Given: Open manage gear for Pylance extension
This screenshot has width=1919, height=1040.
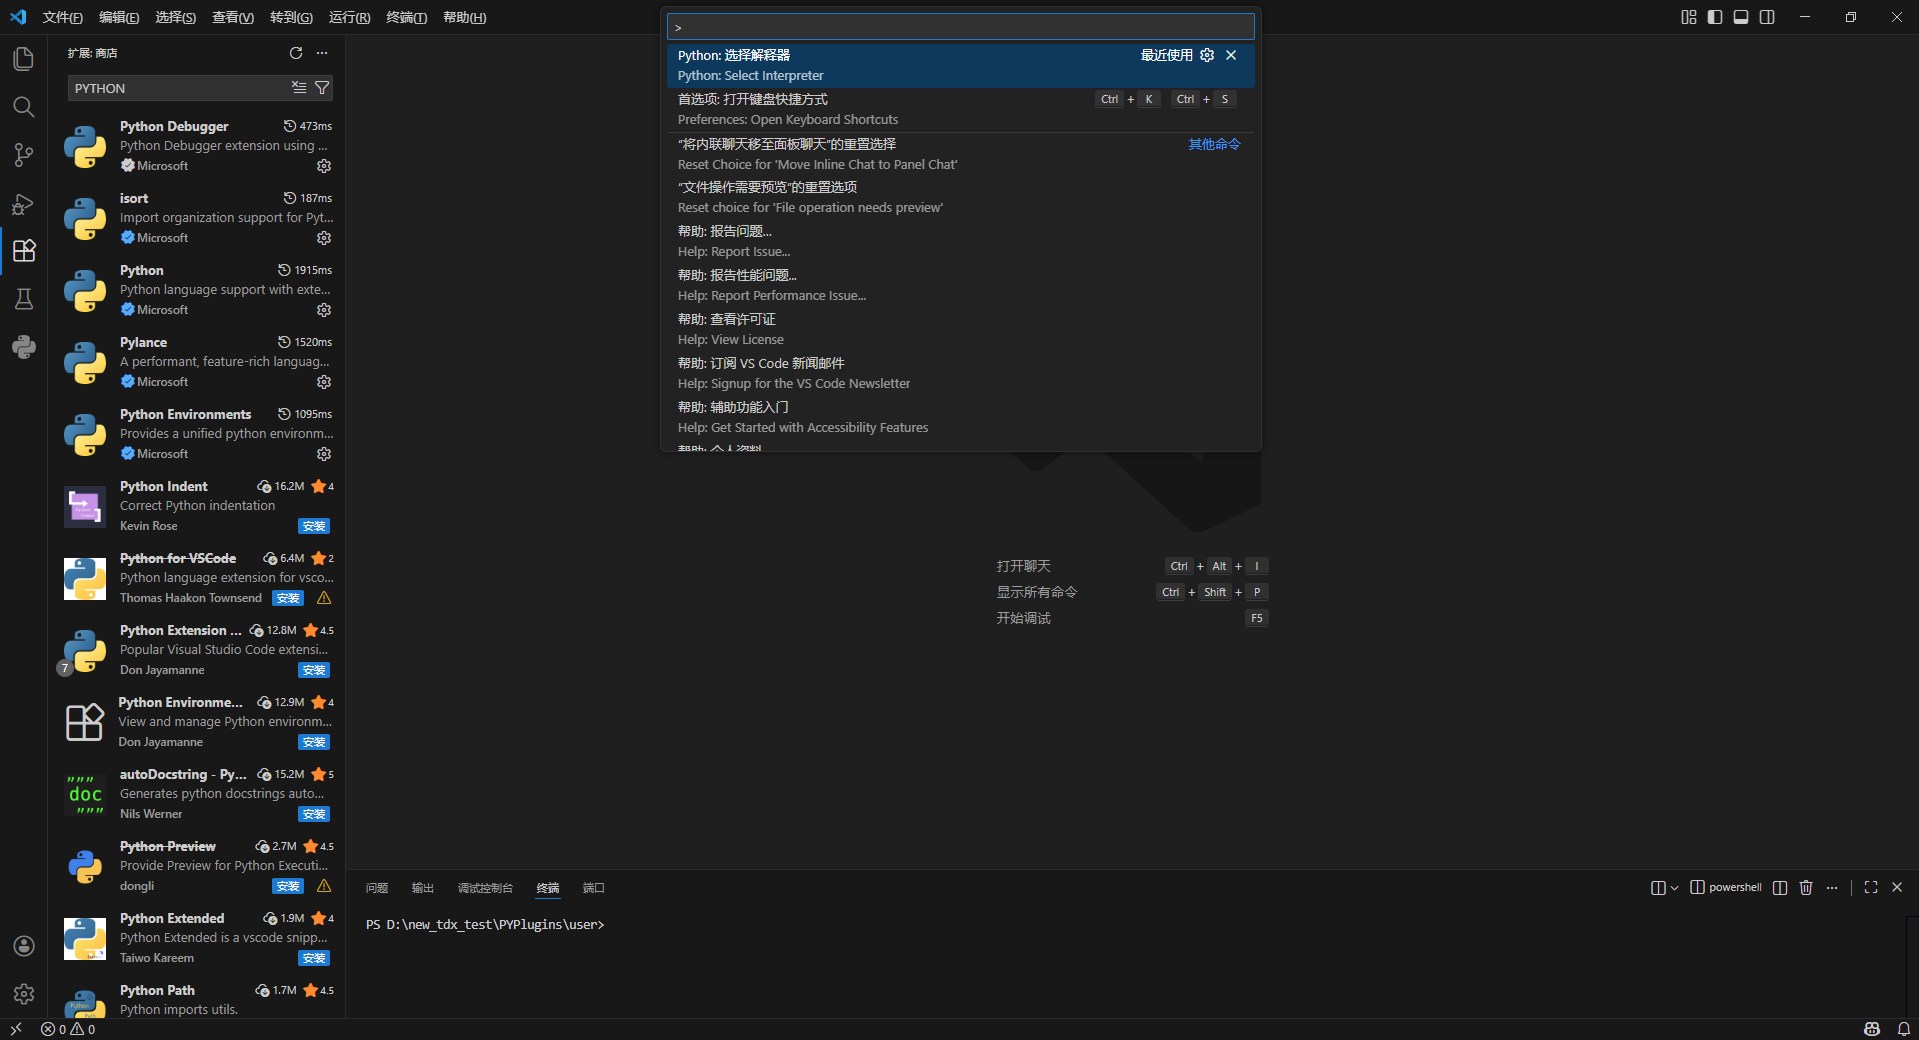Looking at the screenshot, I should (x=324, y=382).
